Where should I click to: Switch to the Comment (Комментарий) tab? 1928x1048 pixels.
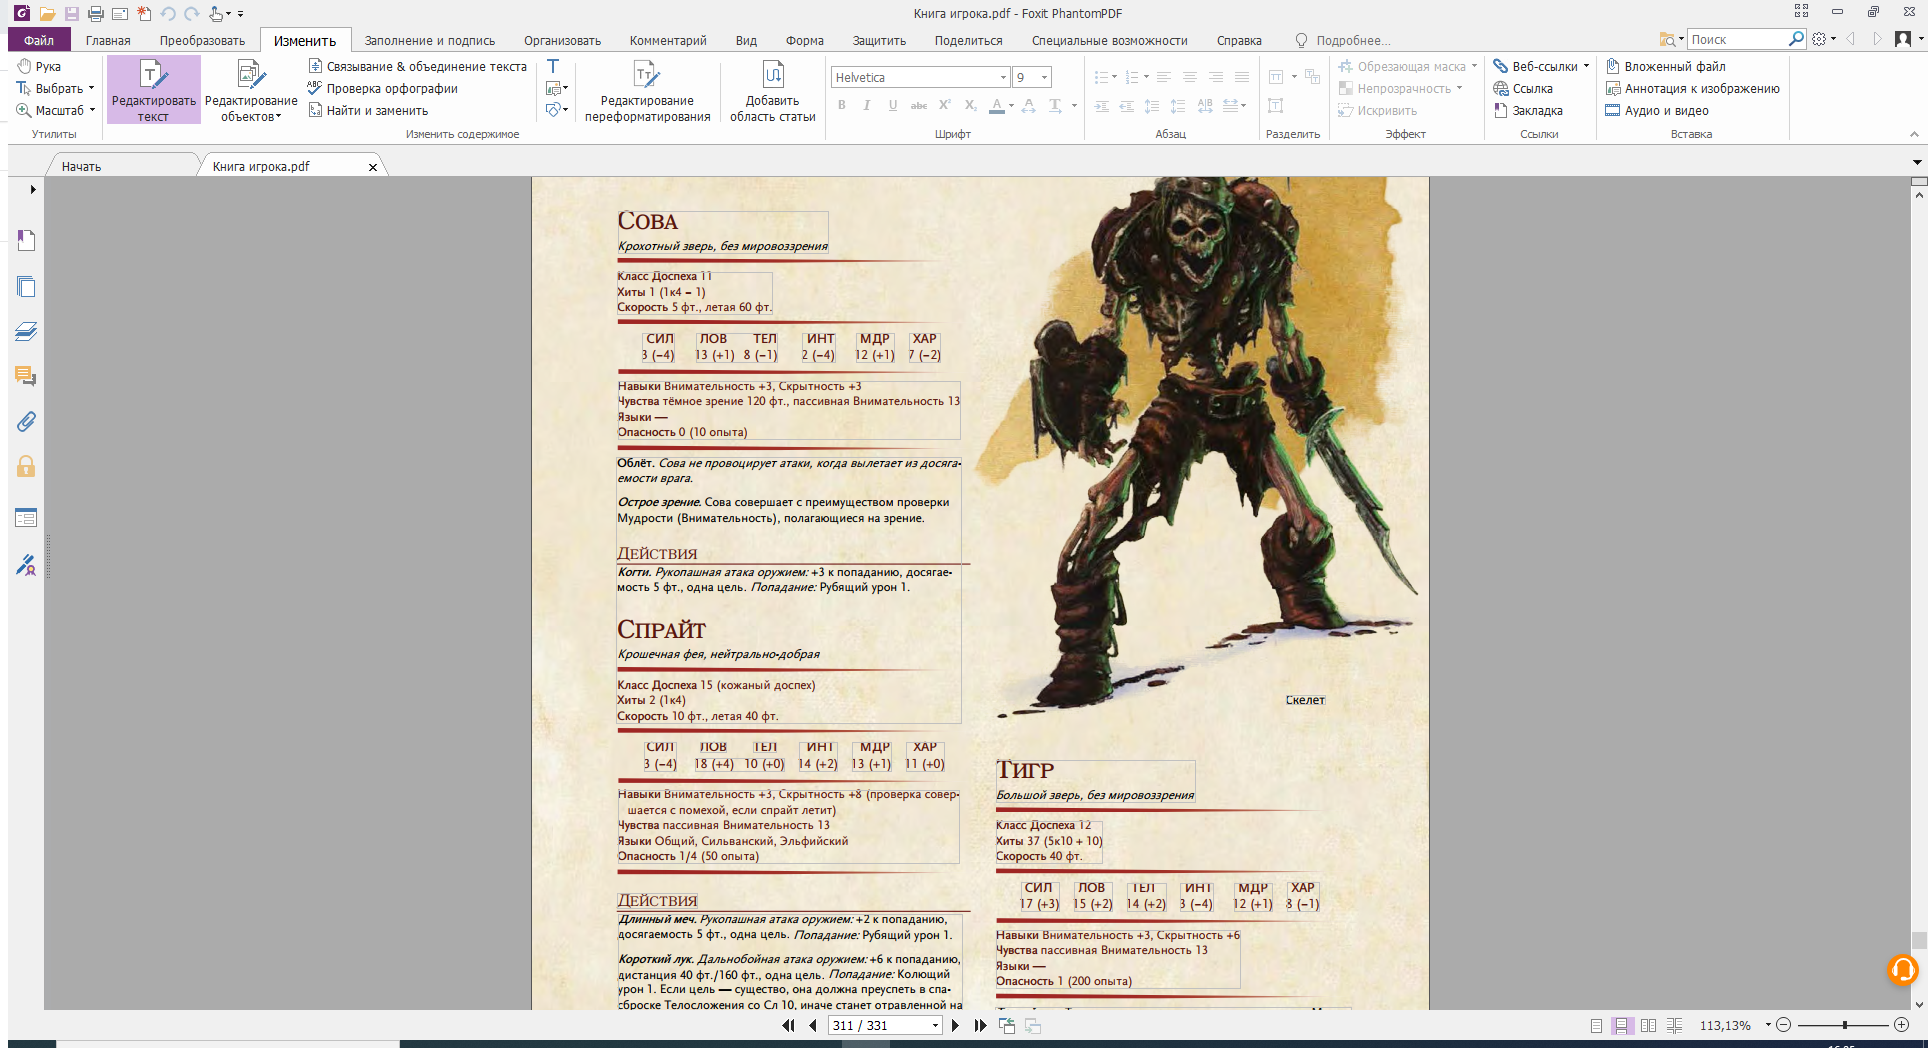pos(668,41)
